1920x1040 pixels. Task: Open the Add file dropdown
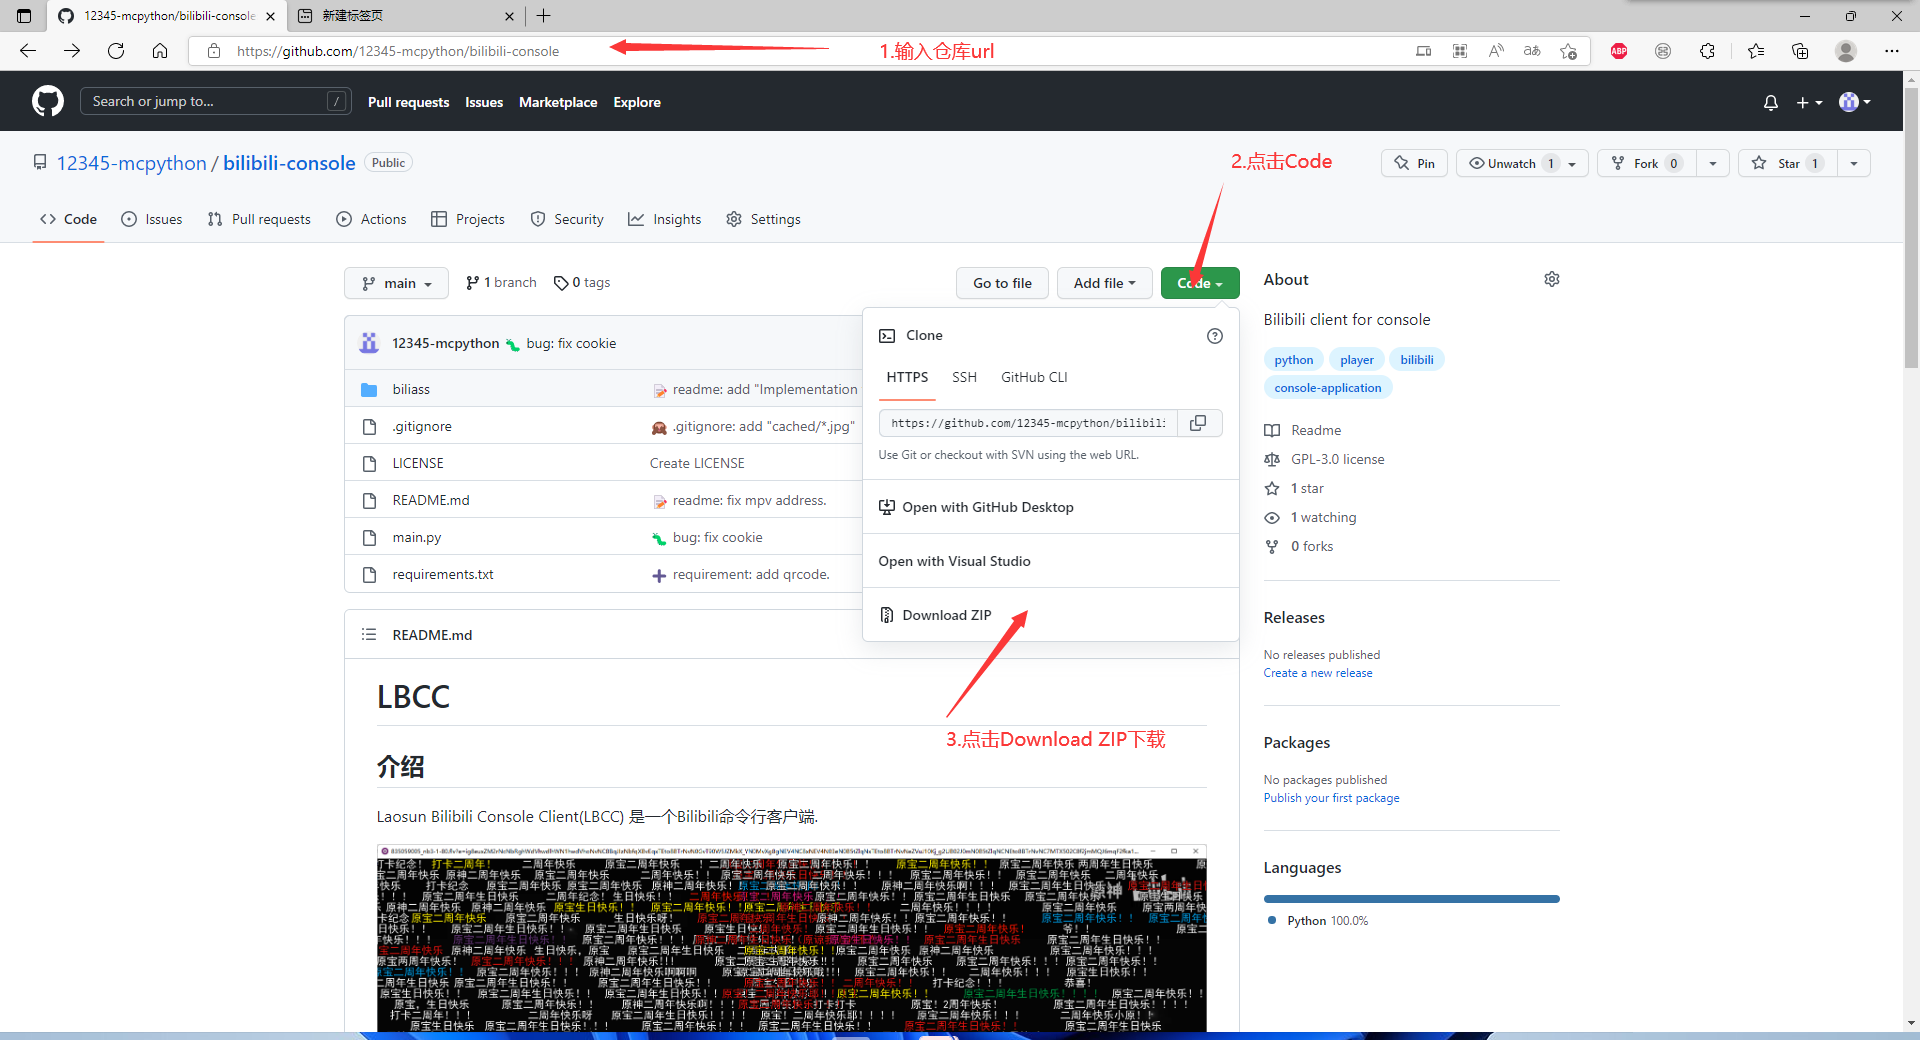[x=1104, y=283]
